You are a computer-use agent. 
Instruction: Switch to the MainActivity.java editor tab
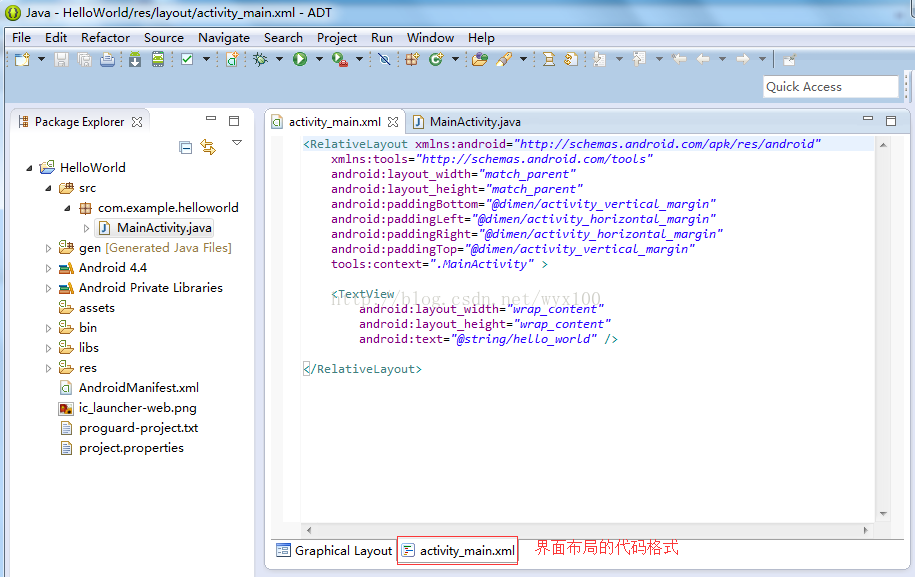click(467, 122)
